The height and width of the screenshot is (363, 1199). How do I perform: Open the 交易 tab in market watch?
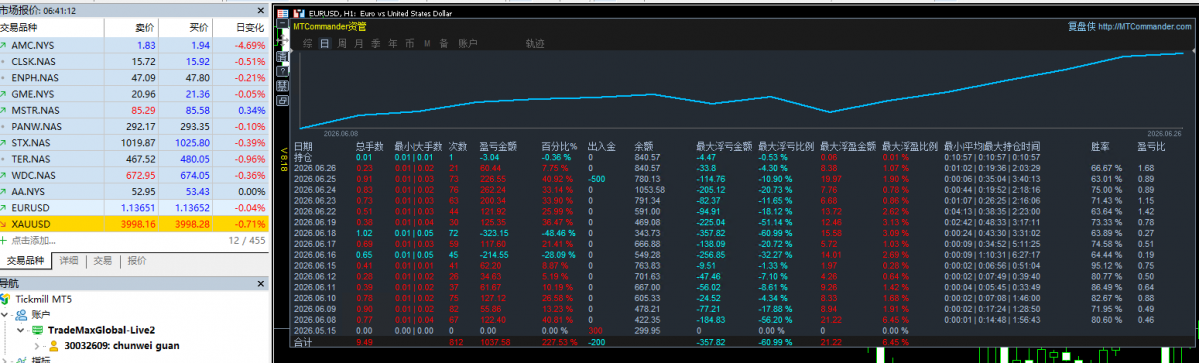102,261
